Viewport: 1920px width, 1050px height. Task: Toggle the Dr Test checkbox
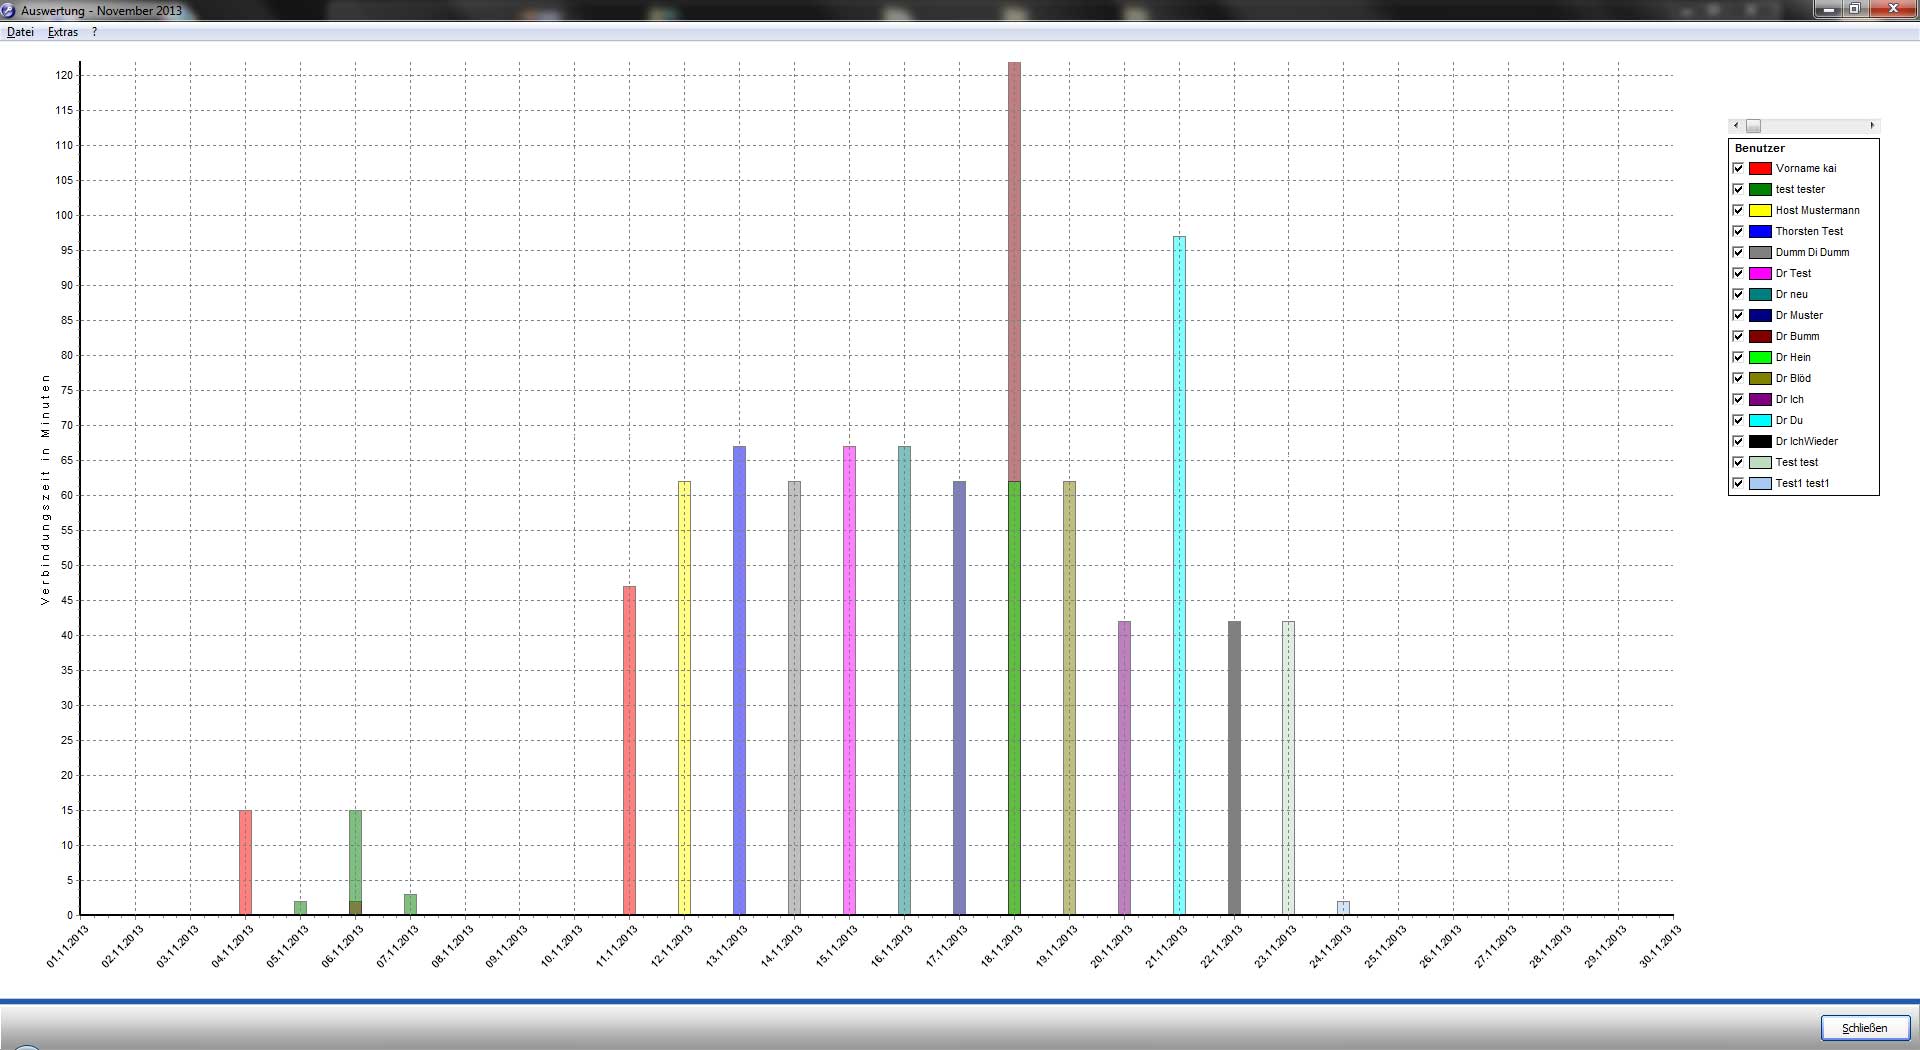click(x=1738, y=273)
